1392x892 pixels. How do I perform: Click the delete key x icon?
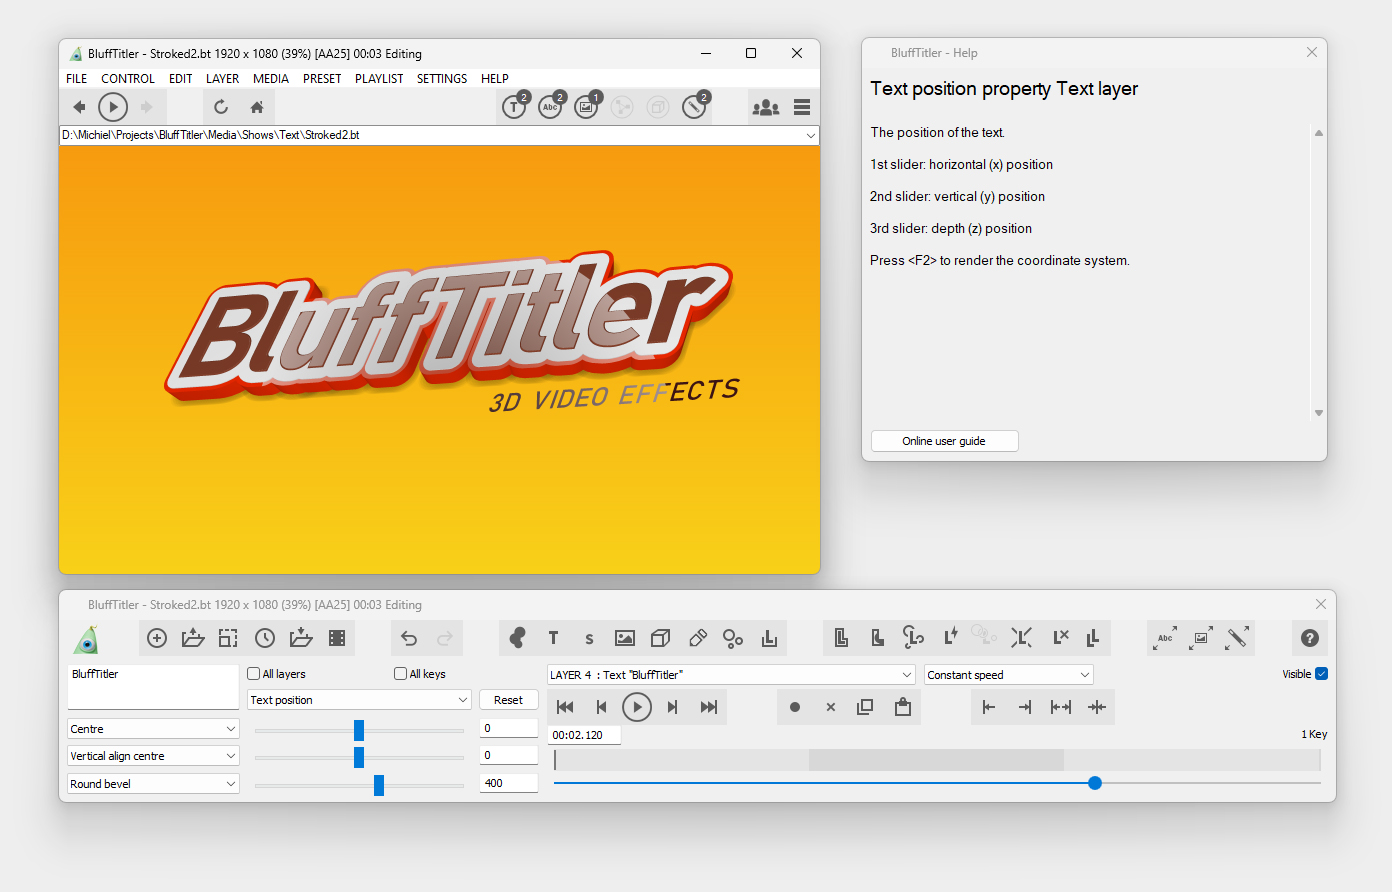pos(831,707)
